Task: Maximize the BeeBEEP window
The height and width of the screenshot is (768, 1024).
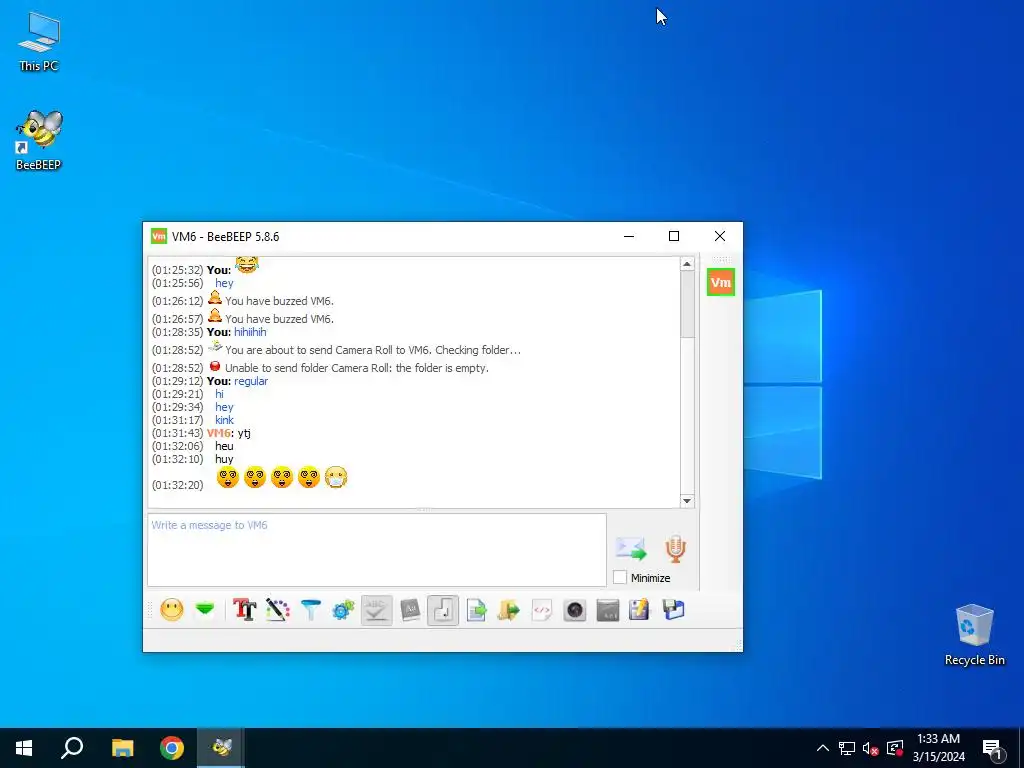Action: click(674, 236)
